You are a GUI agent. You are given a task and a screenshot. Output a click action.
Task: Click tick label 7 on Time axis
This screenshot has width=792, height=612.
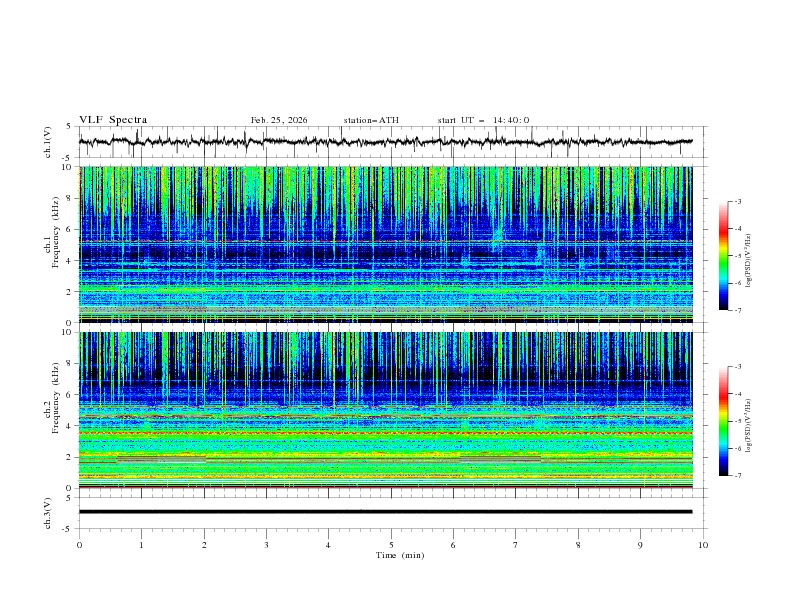tap(516, 545)
